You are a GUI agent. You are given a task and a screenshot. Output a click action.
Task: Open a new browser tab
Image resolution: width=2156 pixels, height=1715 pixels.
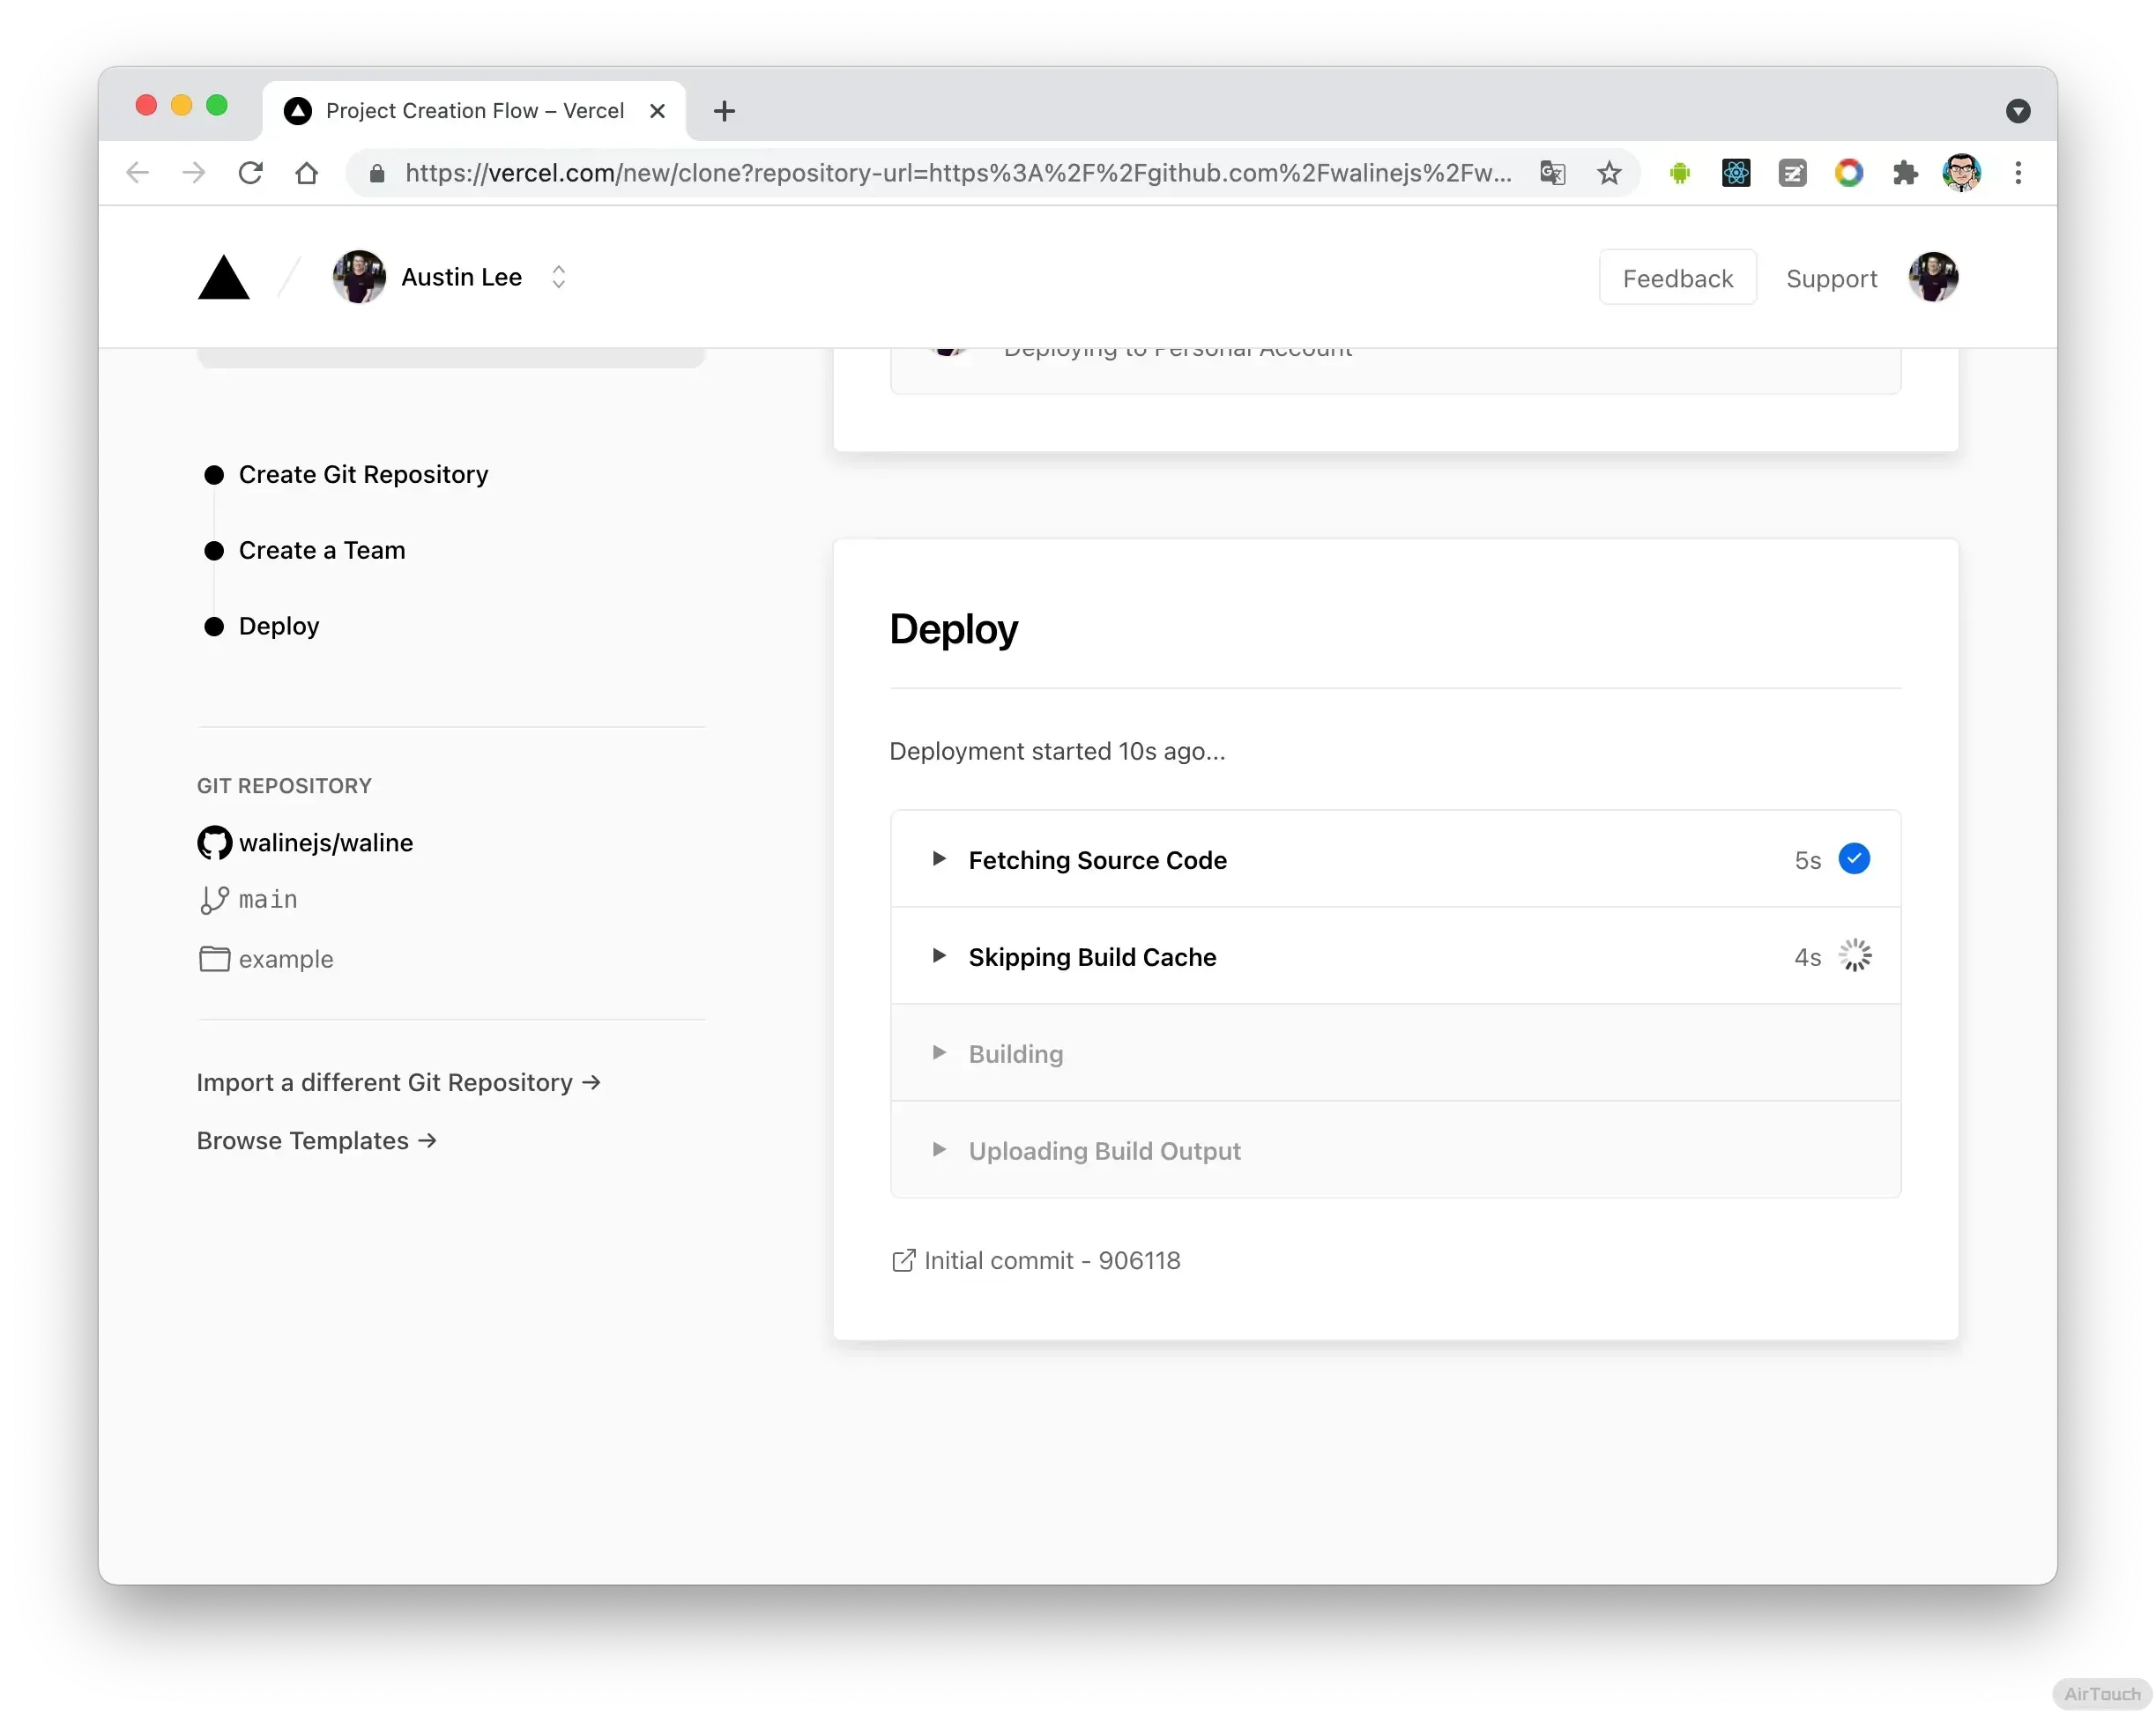tap(724, 111)
